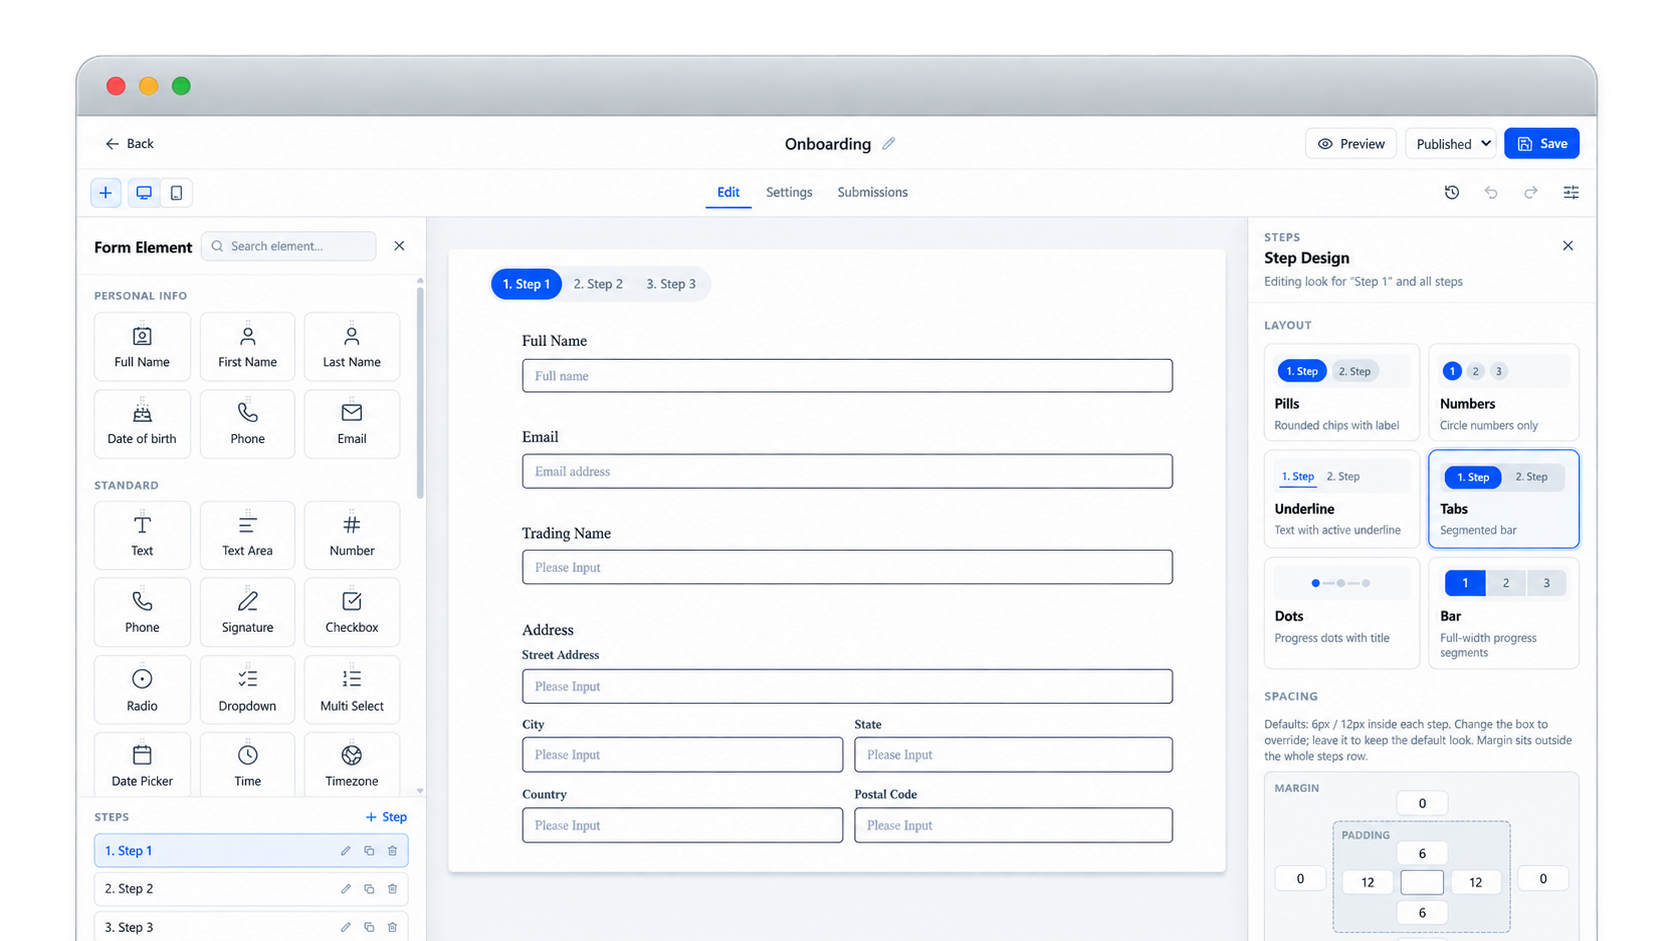Click the top padding value box
This screenshot has width=1672, height=941.
click(x=1422, y=853)
